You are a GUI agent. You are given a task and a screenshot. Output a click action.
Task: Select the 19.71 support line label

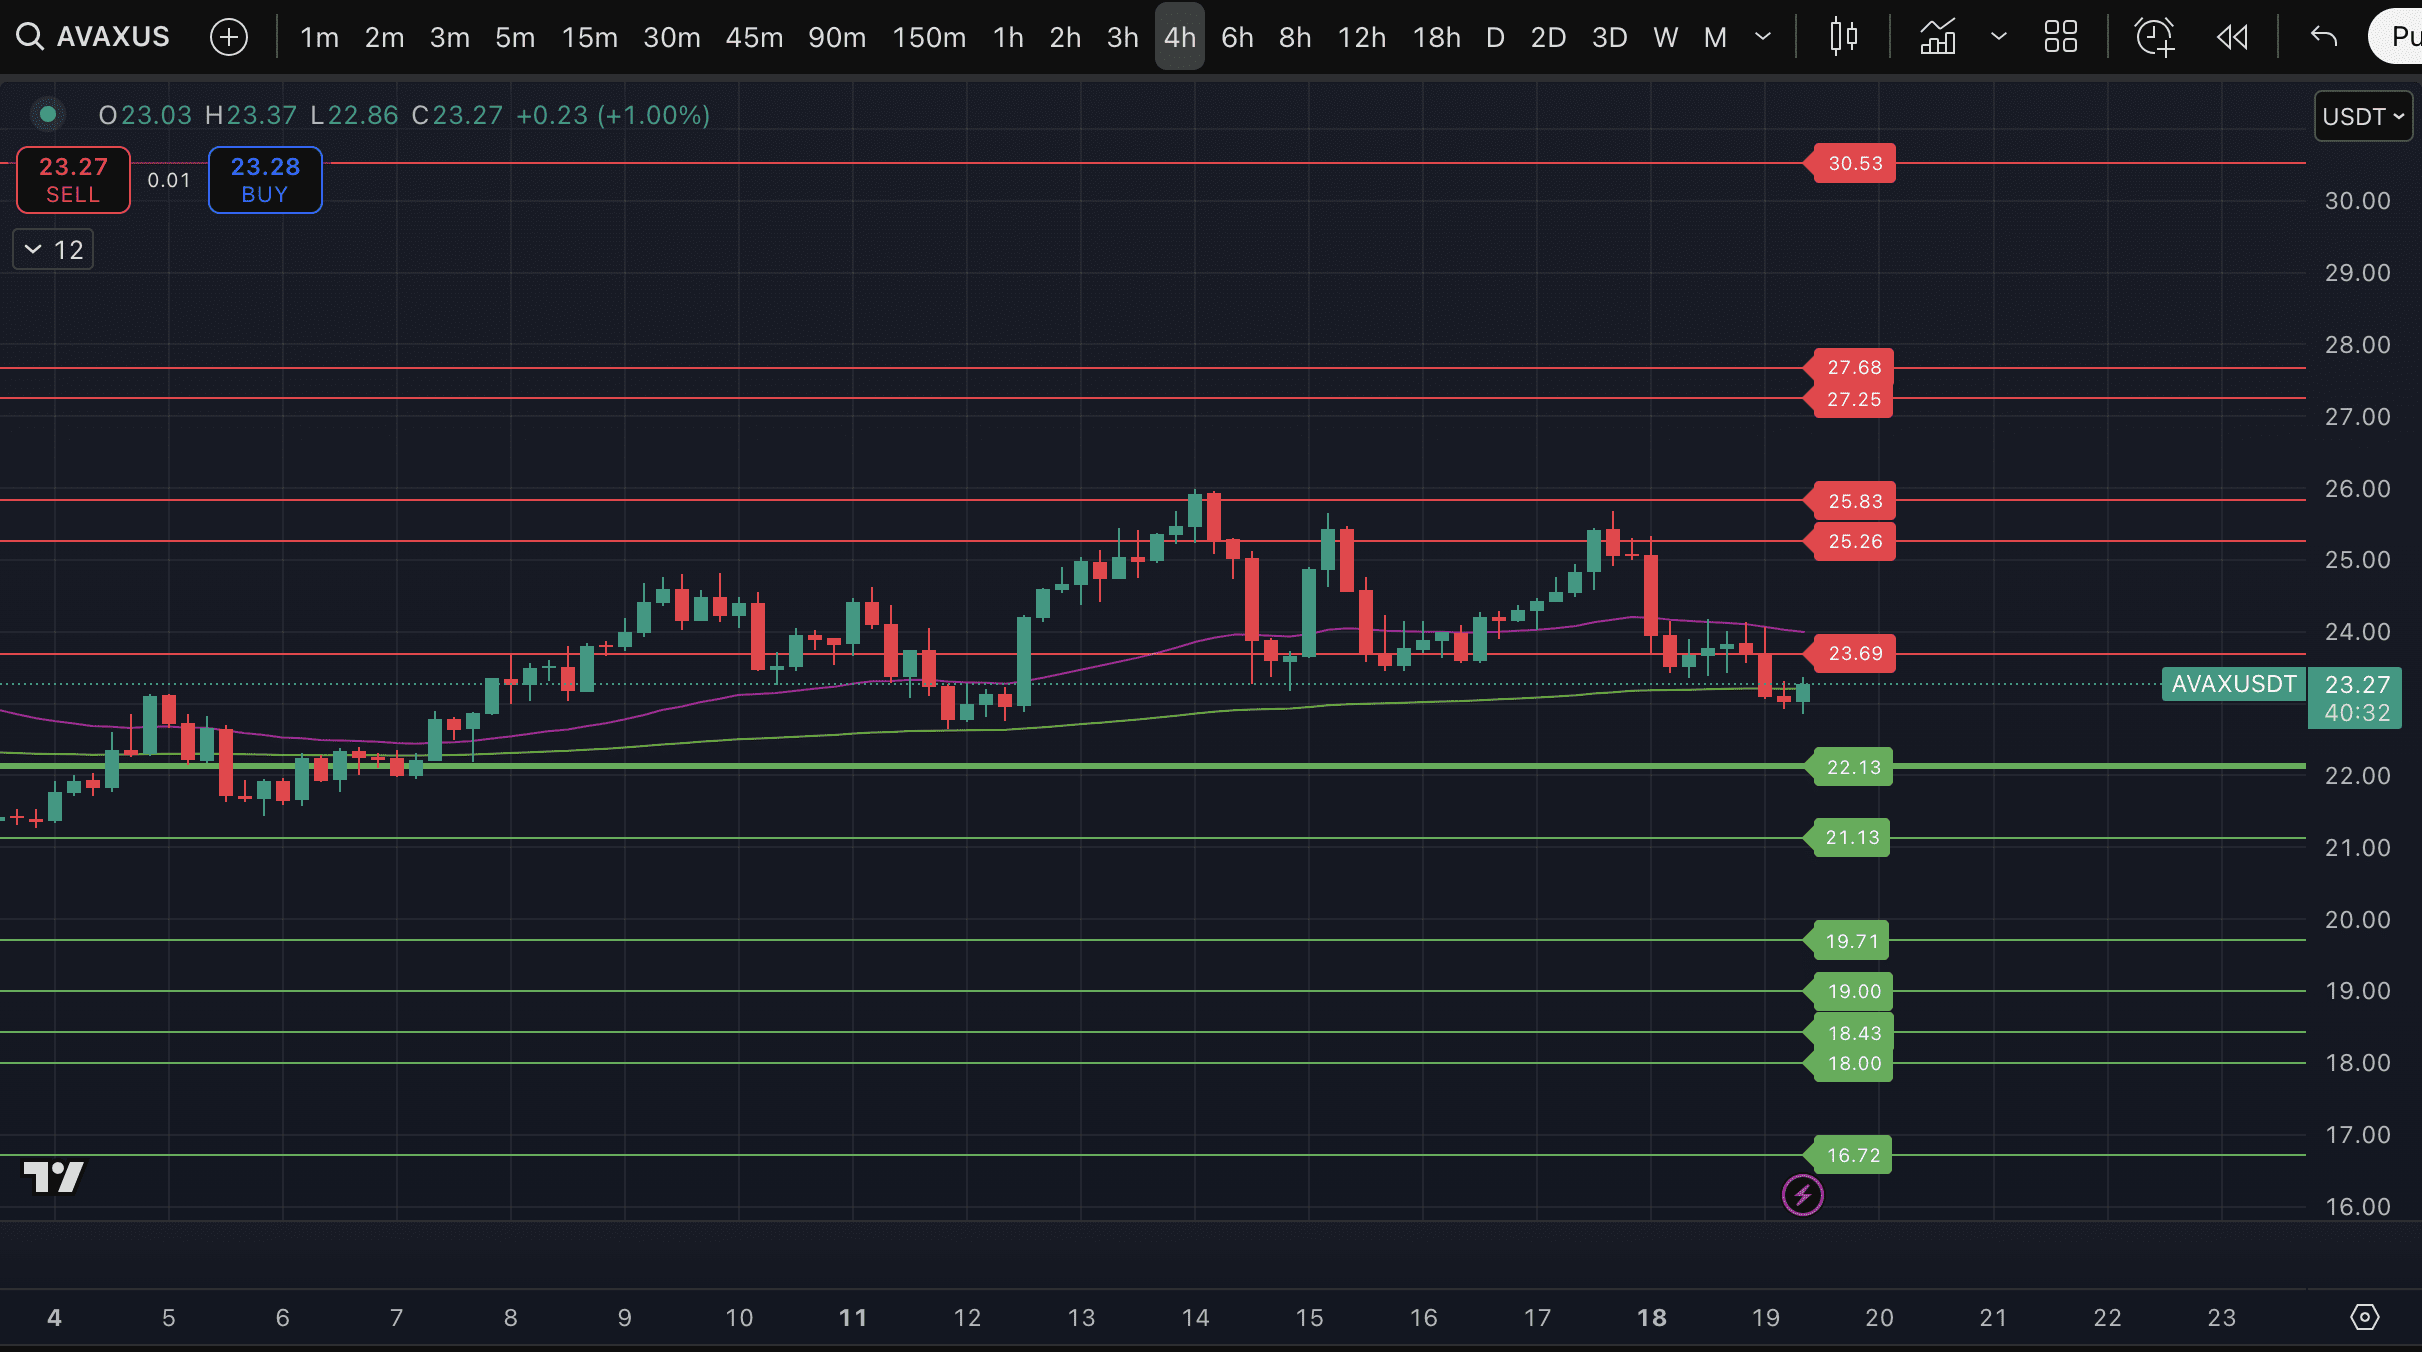(x=1846, y=941)
